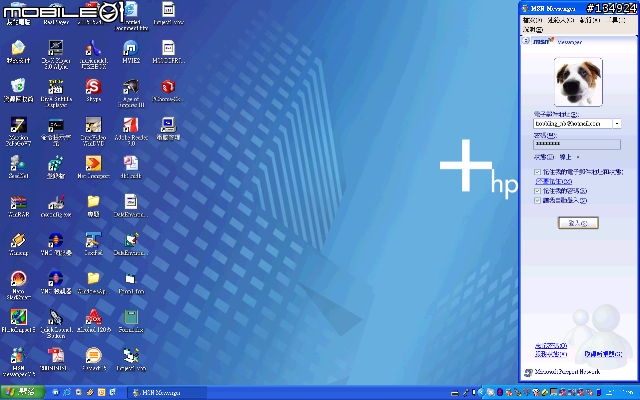This screenshot has height=400, width=640.
Task: Open the WinRAR desktop shortcut
Action: 18,206
